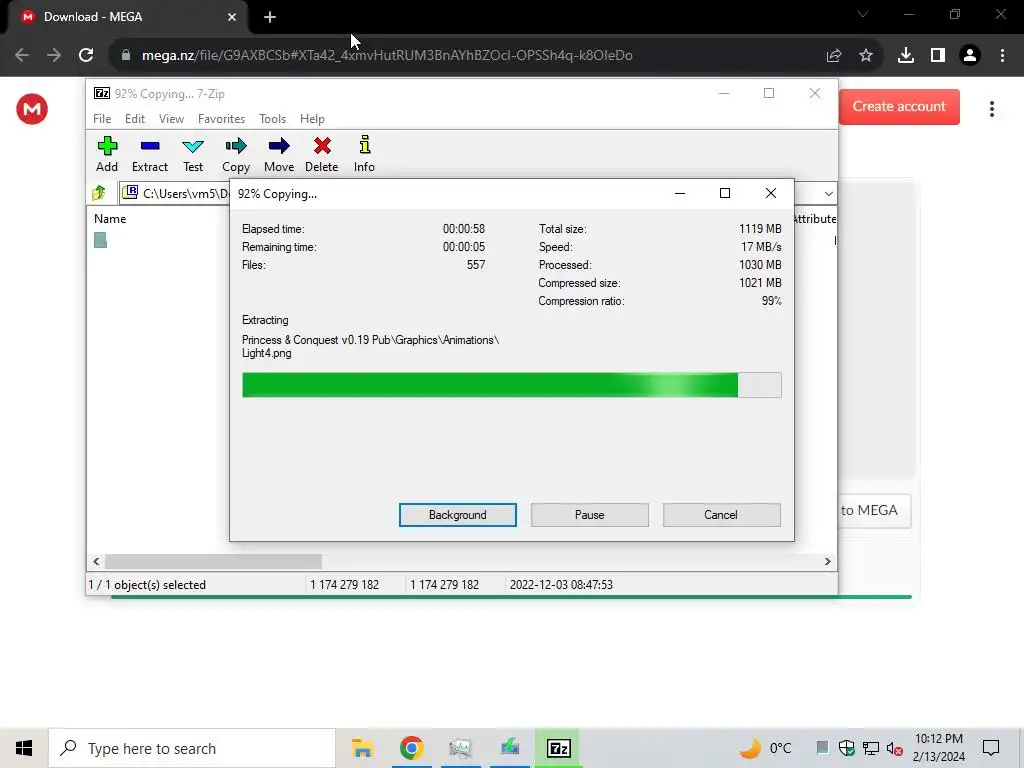Open the Chrome three-dot menu
1024x768 pixels.
pos(1002,55)
